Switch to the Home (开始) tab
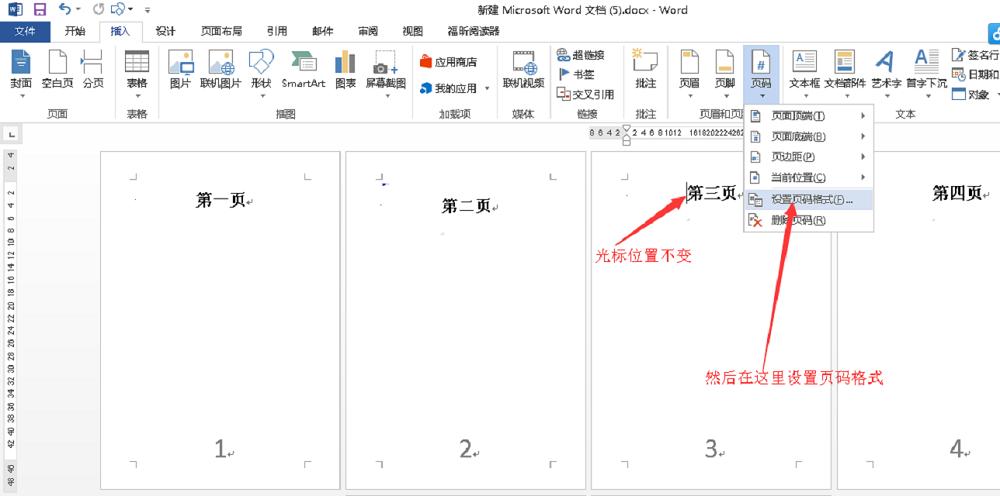The image size is (1000, 496). pos(75,31)
